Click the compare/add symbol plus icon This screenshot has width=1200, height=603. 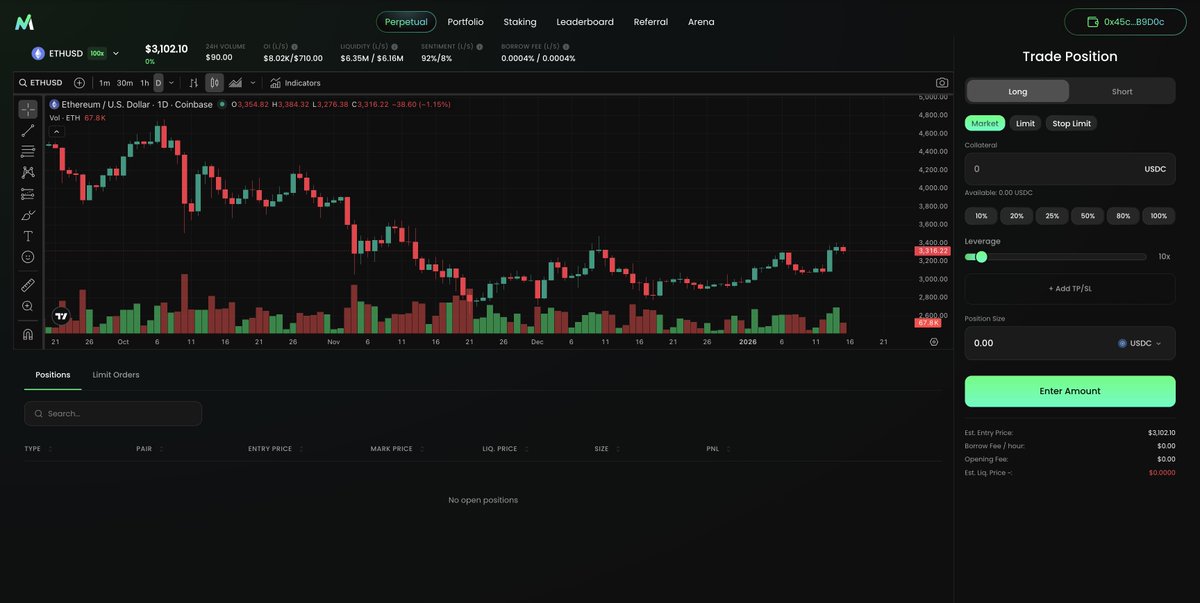pyautogui.click(x=79, y=83)
